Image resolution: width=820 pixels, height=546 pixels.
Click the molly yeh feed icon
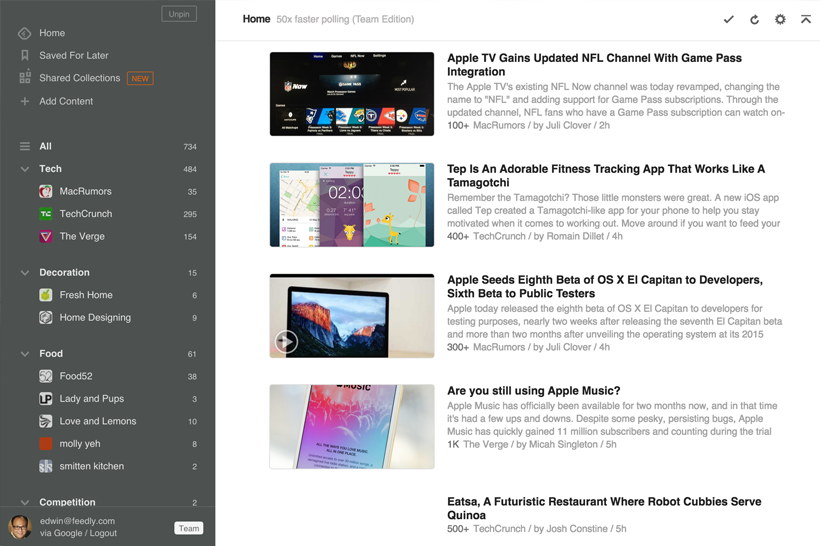(45, 443)
